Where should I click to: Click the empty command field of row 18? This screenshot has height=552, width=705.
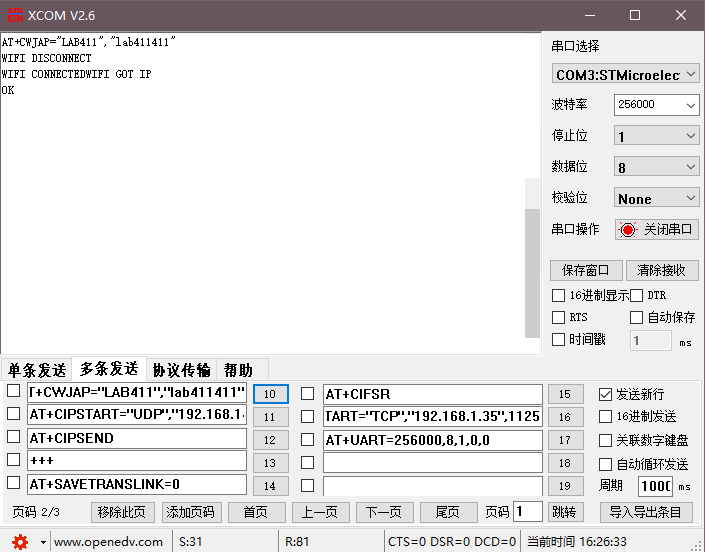(x=433, y=463)
